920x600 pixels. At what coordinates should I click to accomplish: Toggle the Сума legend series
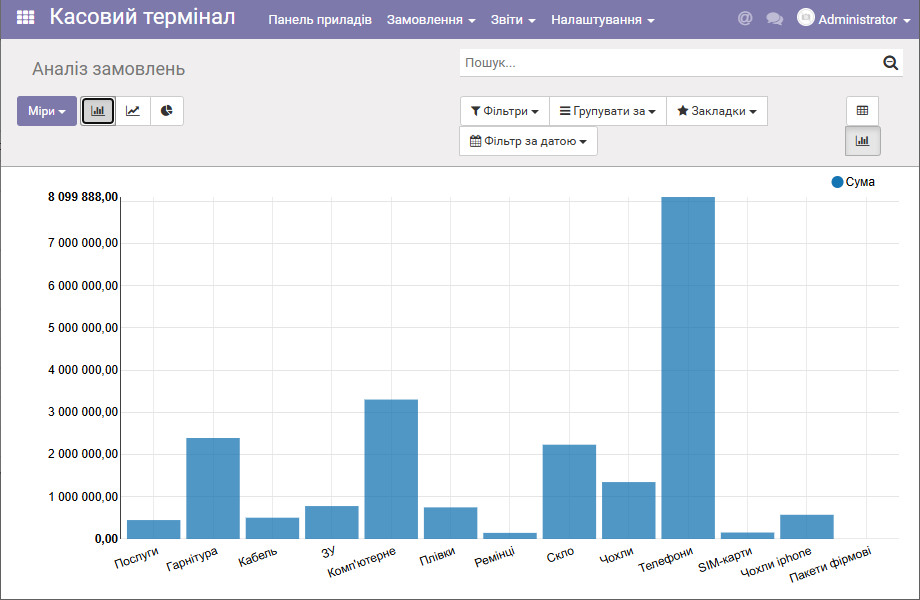pyautogui.click(x=853, y=182)
